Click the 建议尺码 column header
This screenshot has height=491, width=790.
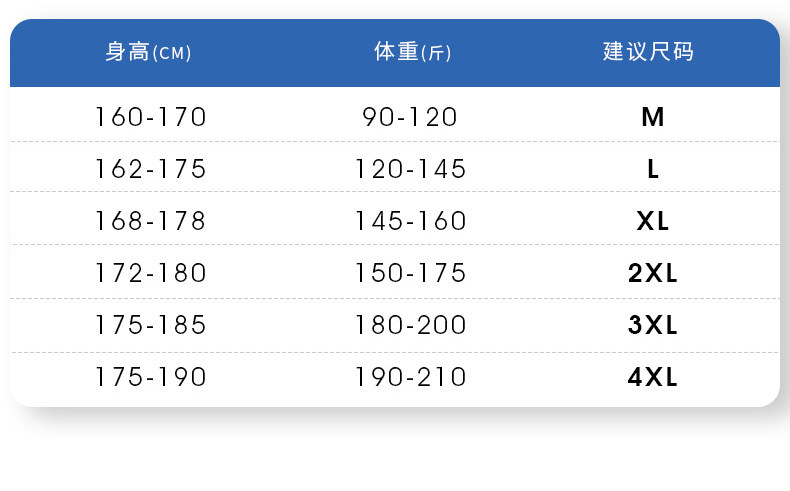point(648,53)
